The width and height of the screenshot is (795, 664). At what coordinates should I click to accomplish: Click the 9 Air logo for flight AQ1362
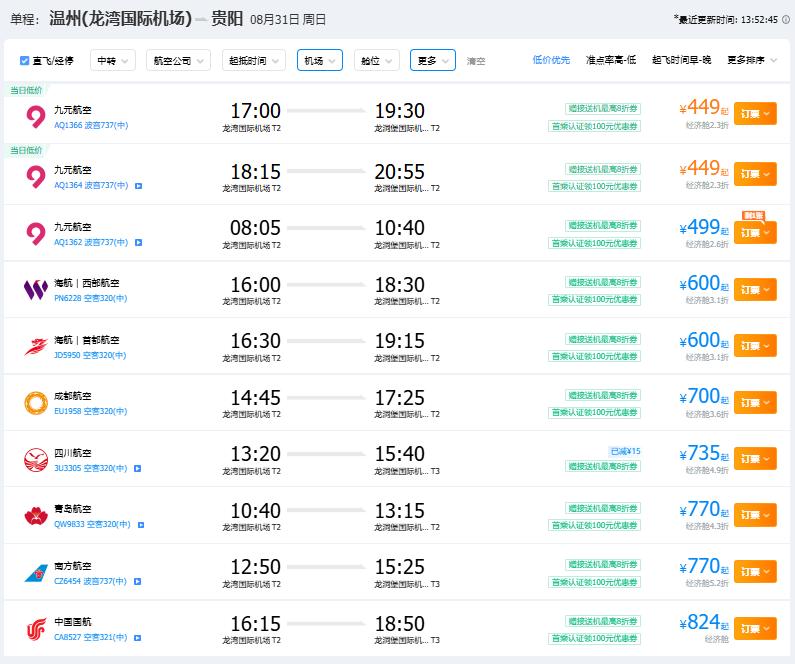pyautogui.click(x=35, y=234)
